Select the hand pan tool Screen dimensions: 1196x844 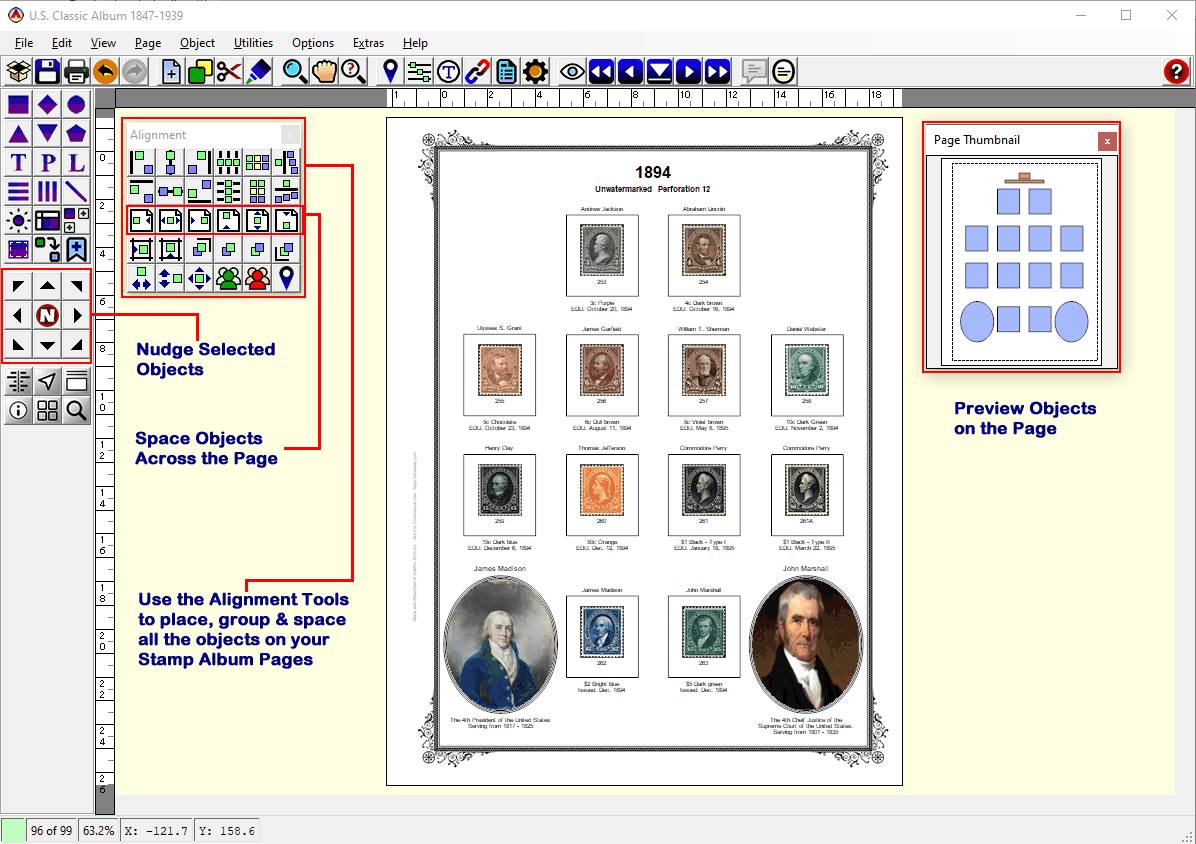[x=324, y=72]
